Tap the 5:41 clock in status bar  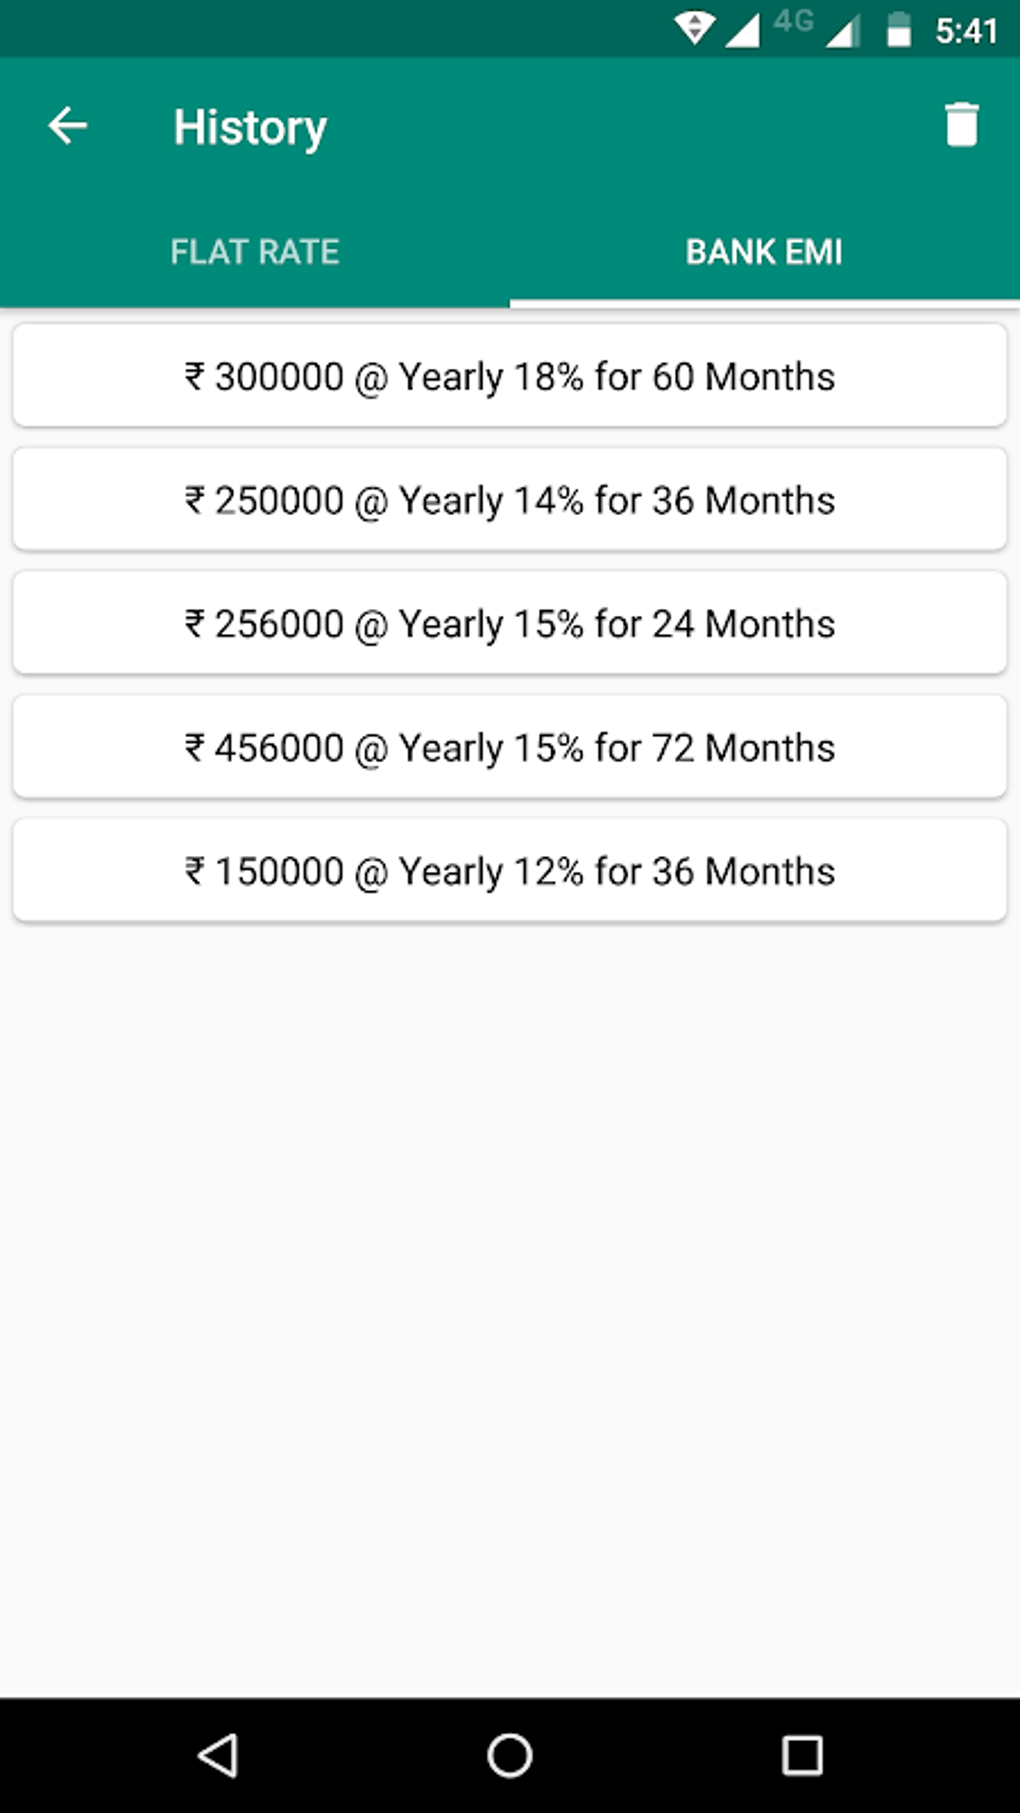point(966,31)
